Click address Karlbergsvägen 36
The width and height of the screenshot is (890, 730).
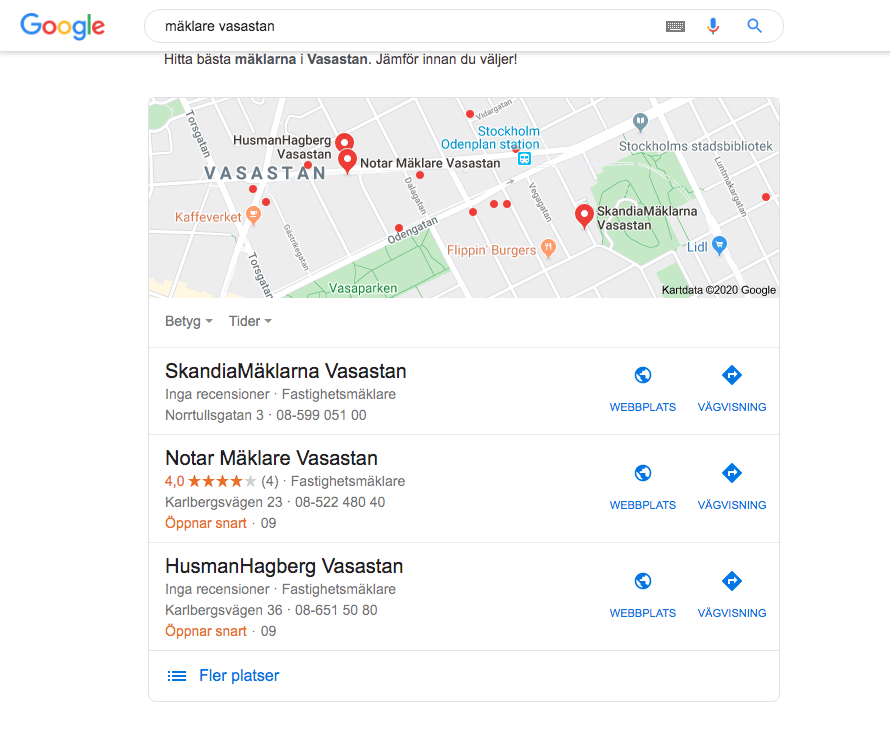224,610
